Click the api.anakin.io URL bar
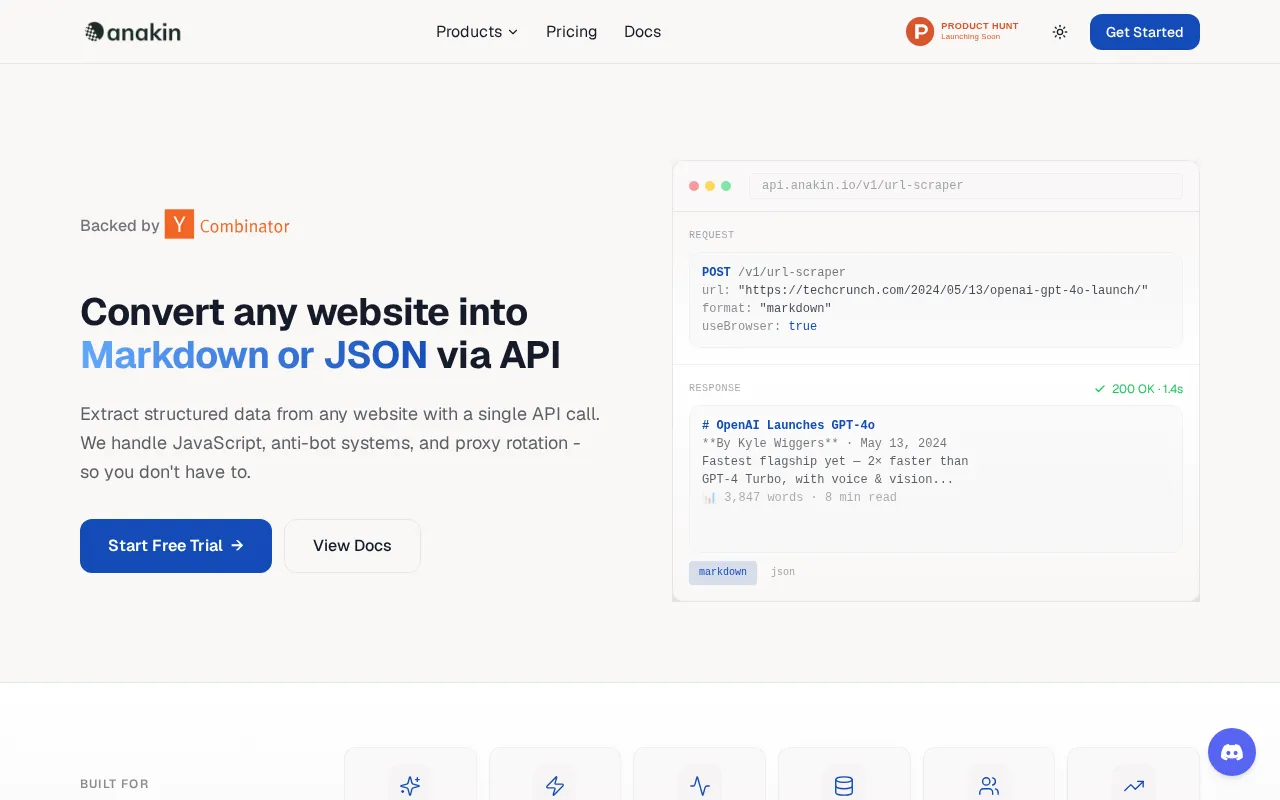 pos(966,186)
